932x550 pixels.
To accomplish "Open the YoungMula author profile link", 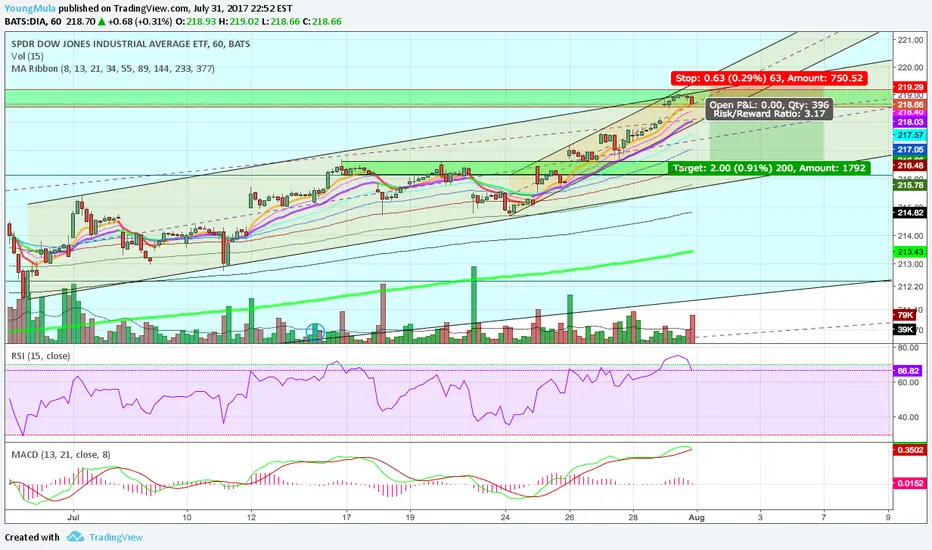I will click(30, 9).
